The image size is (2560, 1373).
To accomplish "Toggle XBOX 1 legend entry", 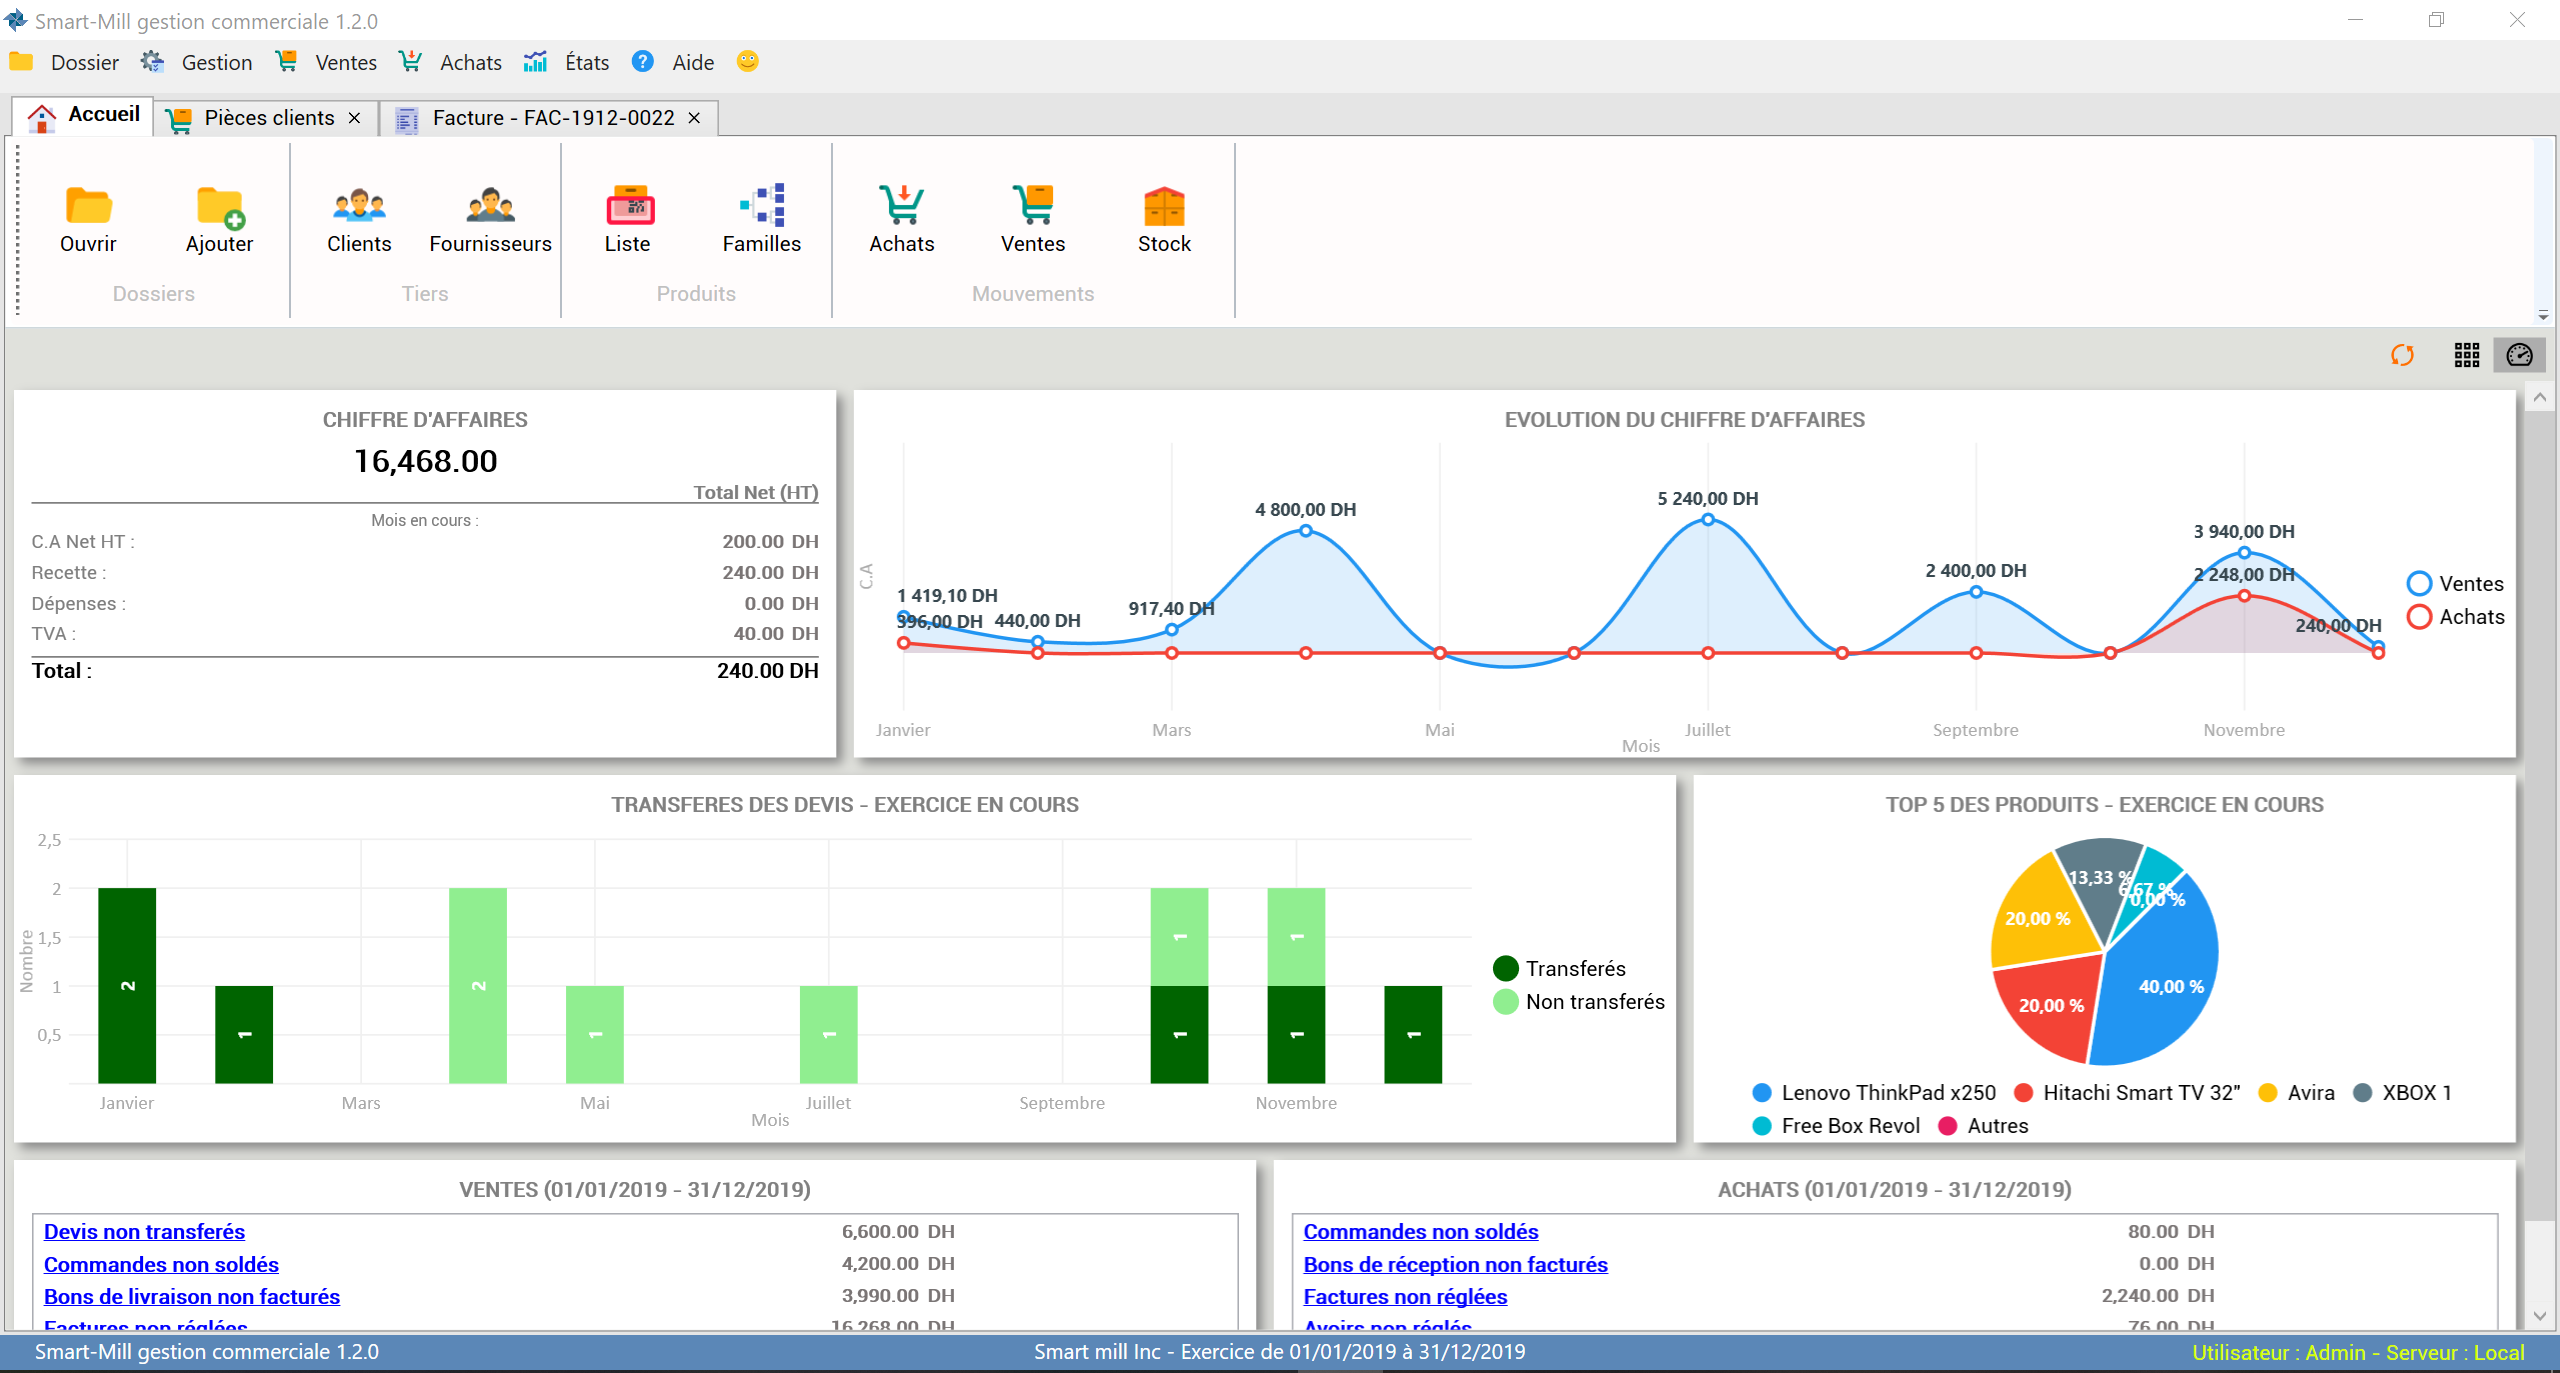I will (2402, 1093).
